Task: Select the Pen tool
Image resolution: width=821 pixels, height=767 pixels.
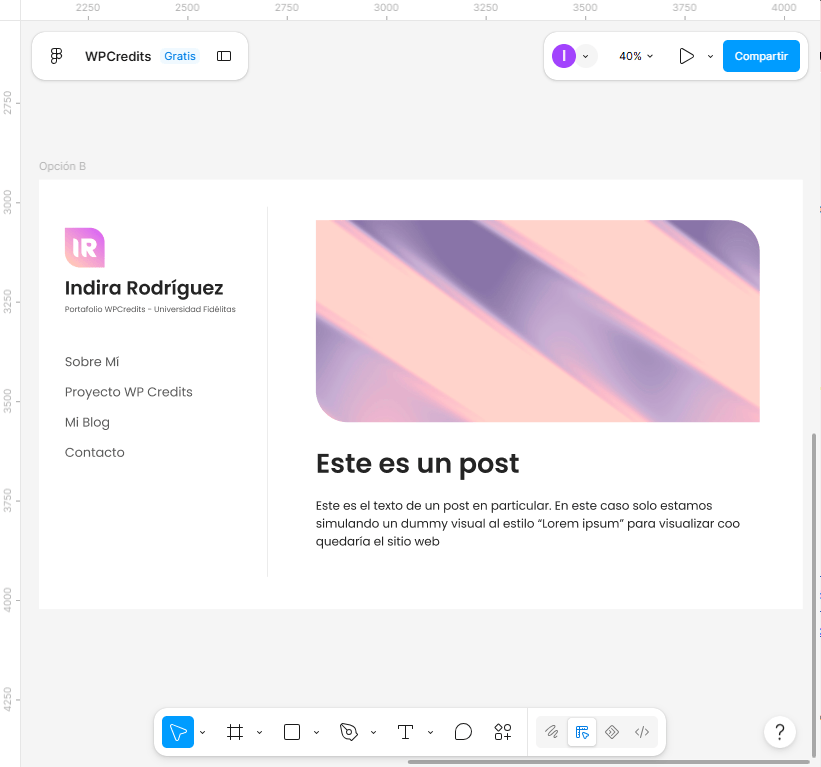Action: (x=349, y=732)
